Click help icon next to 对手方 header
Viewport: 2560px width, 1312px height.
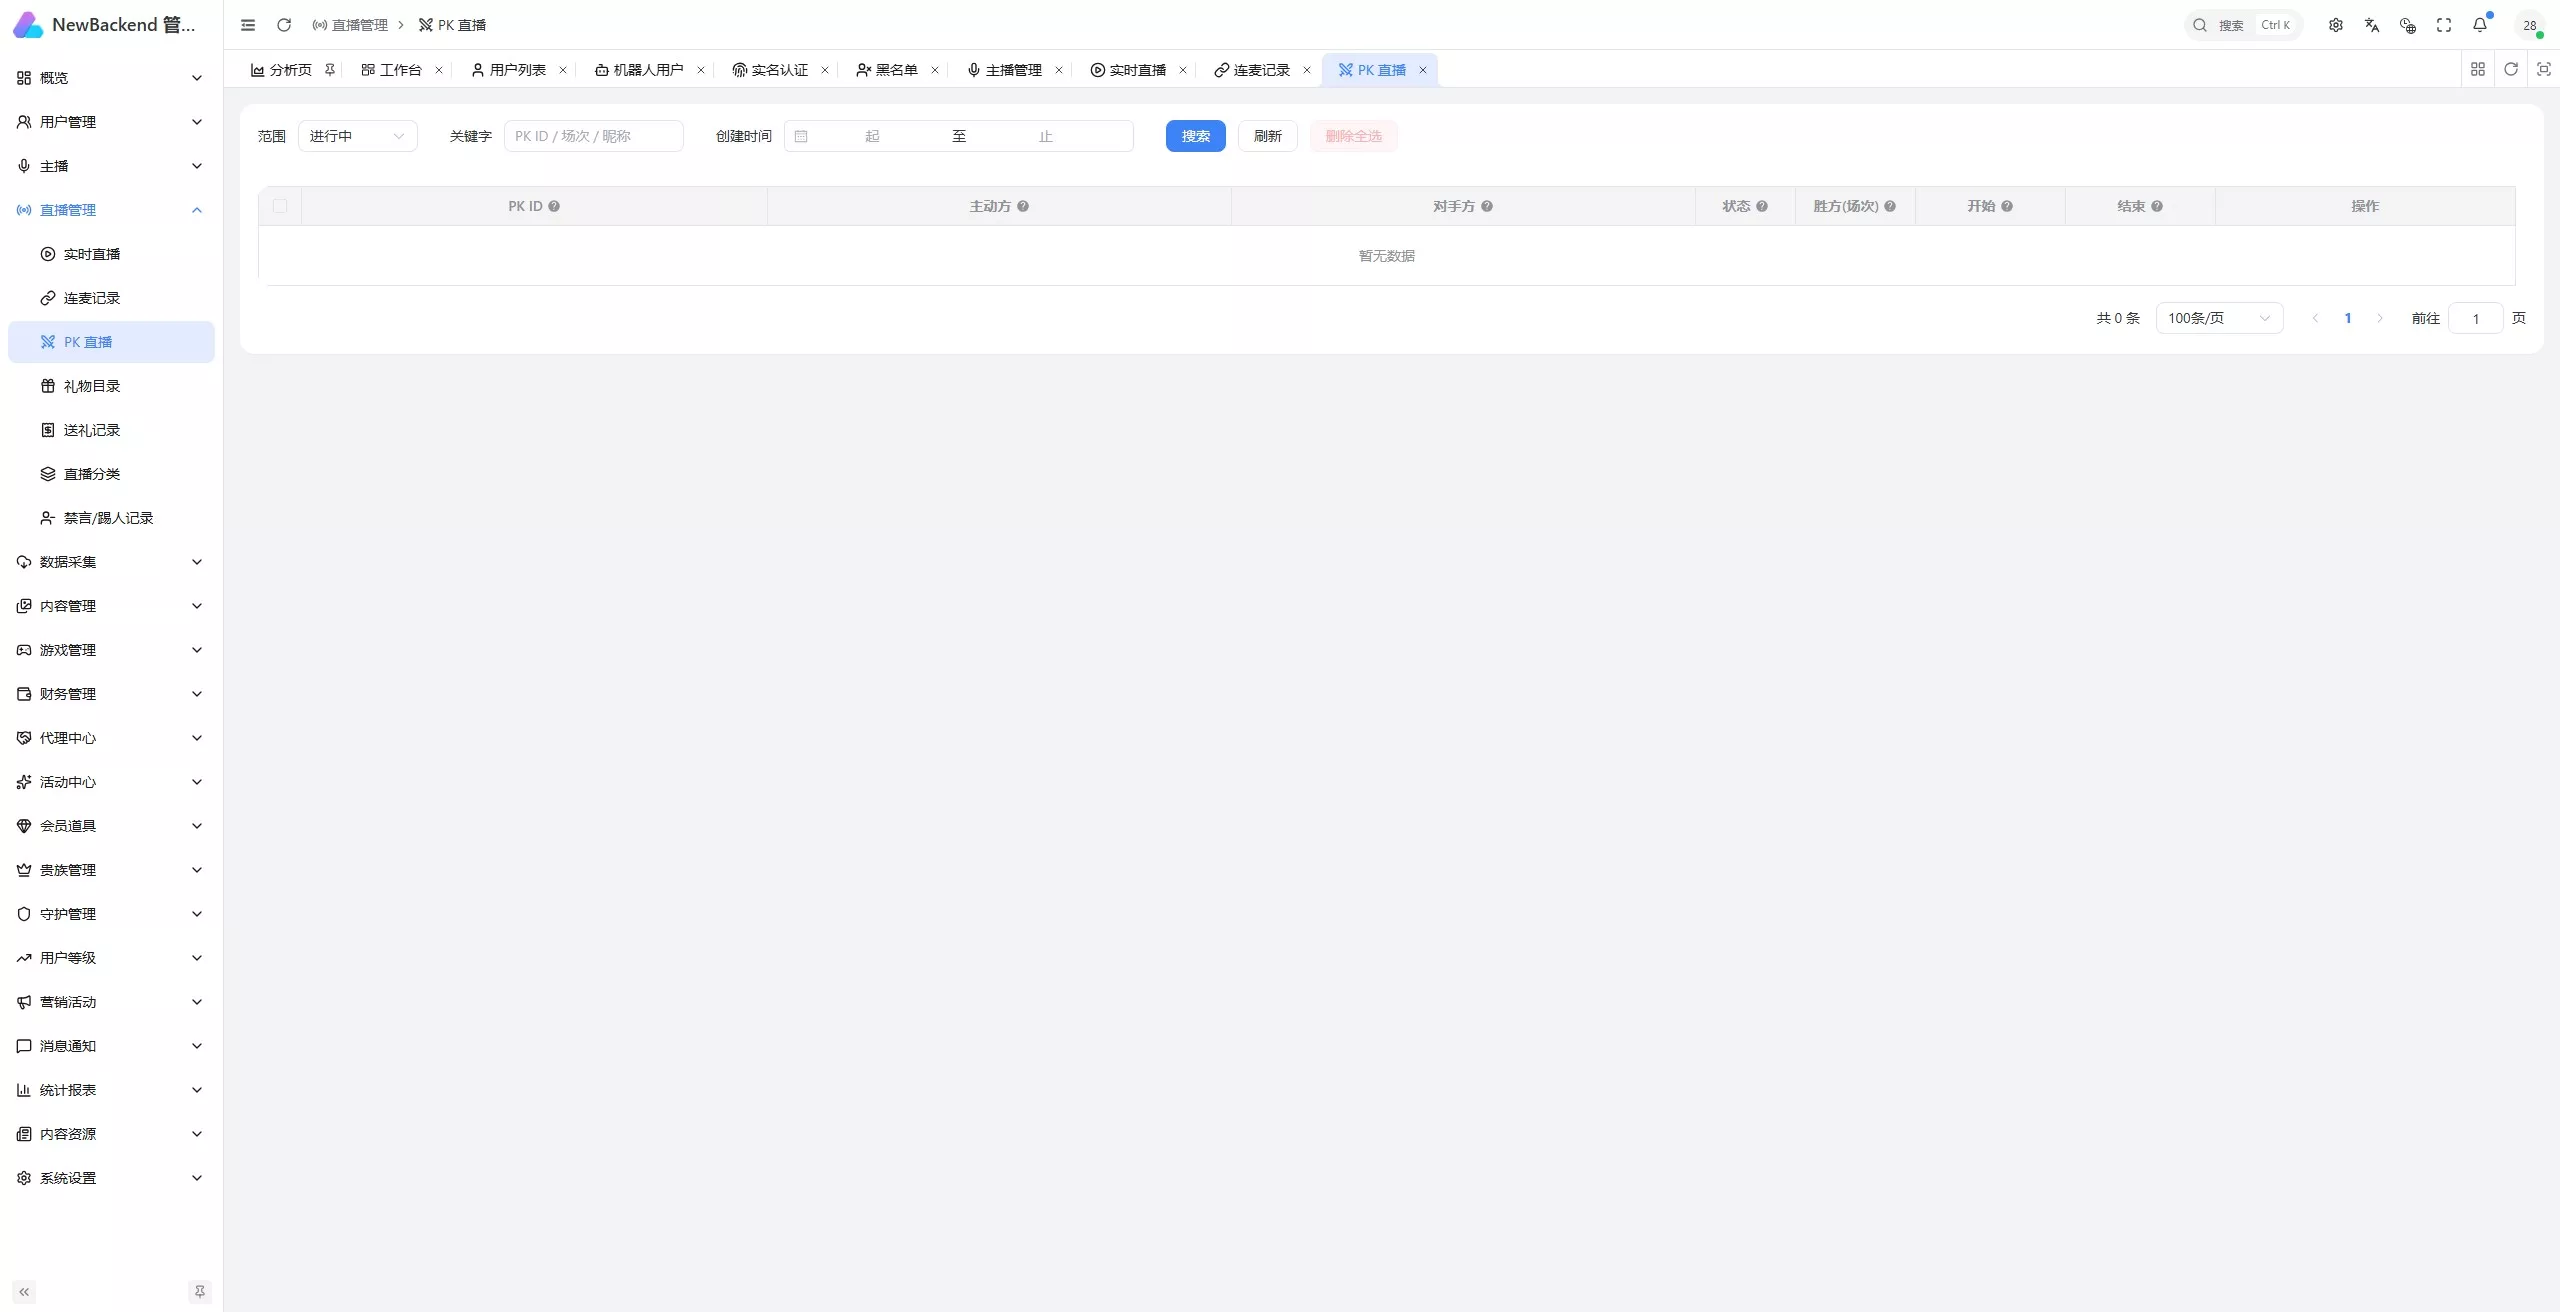pos(1487,206)
